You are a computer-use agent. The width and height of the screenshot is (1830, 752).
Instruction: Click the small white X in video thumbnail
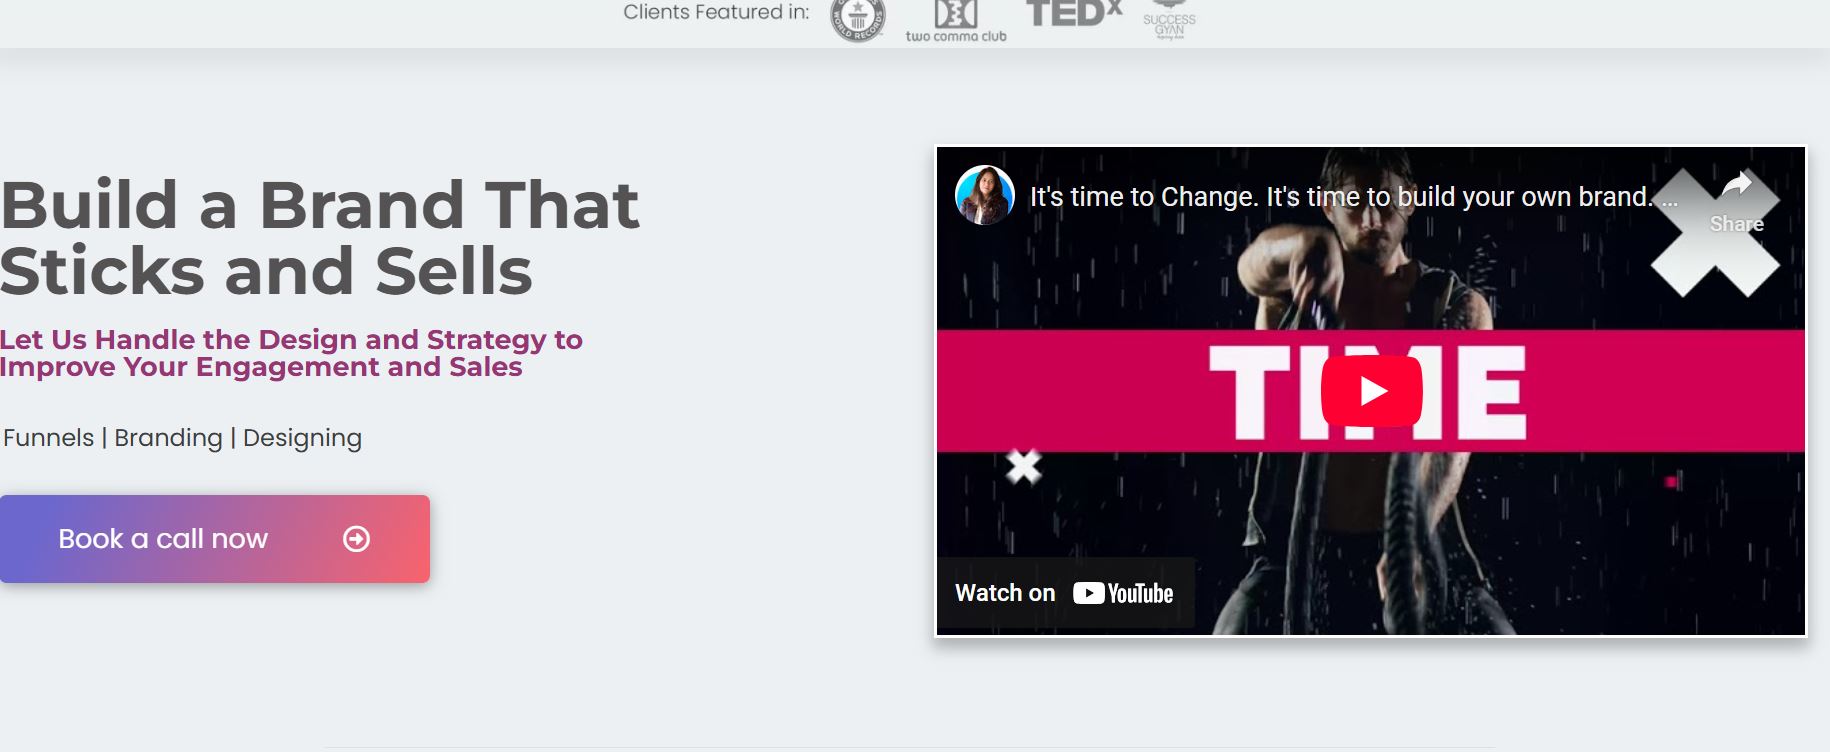coord(1024,466)
